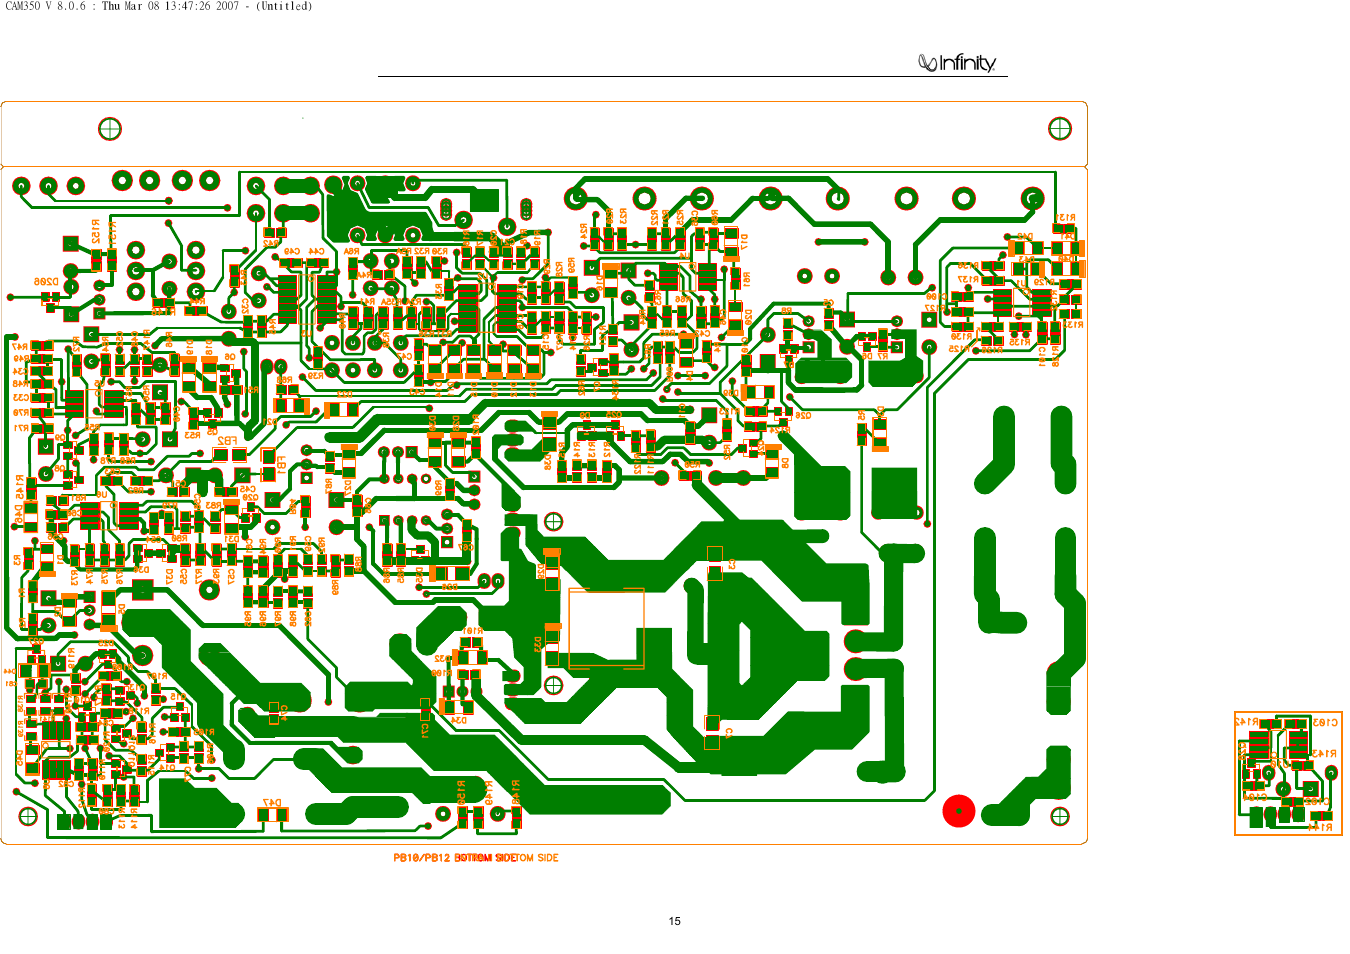Click the R5 resistor label
Image resolution: width=1350 pixels, height=954 pixels.
pyautogui.click(x=861, y=414)
